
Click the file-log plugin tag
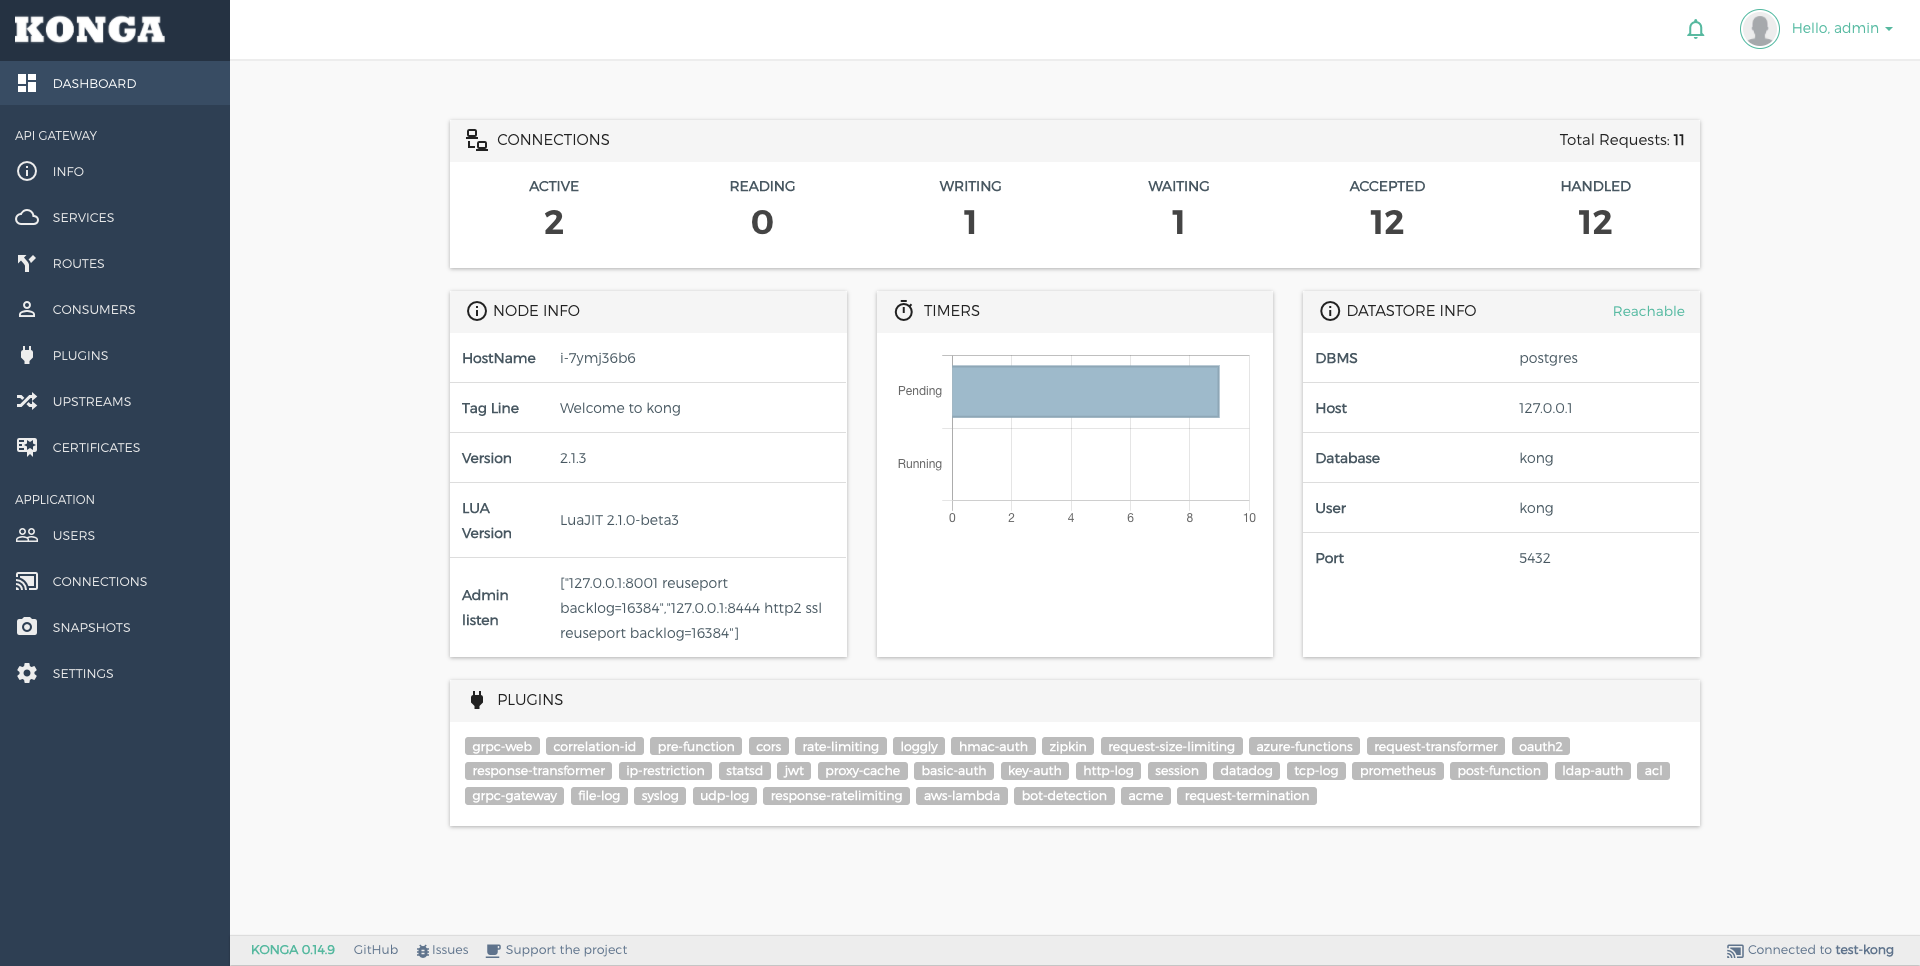click(599, 796)
